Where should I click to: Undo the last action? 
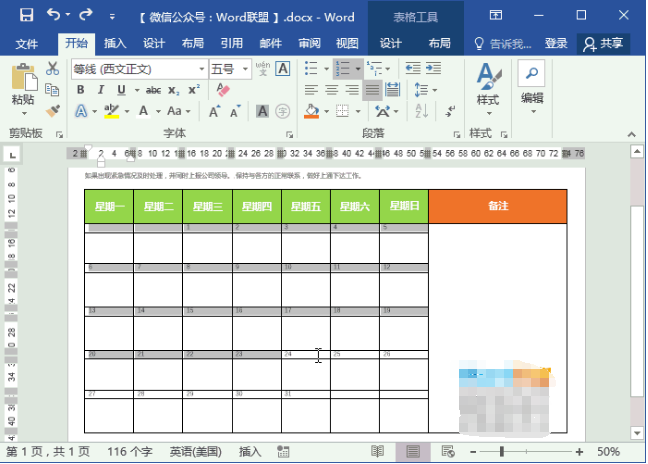(x=54, y=15)
